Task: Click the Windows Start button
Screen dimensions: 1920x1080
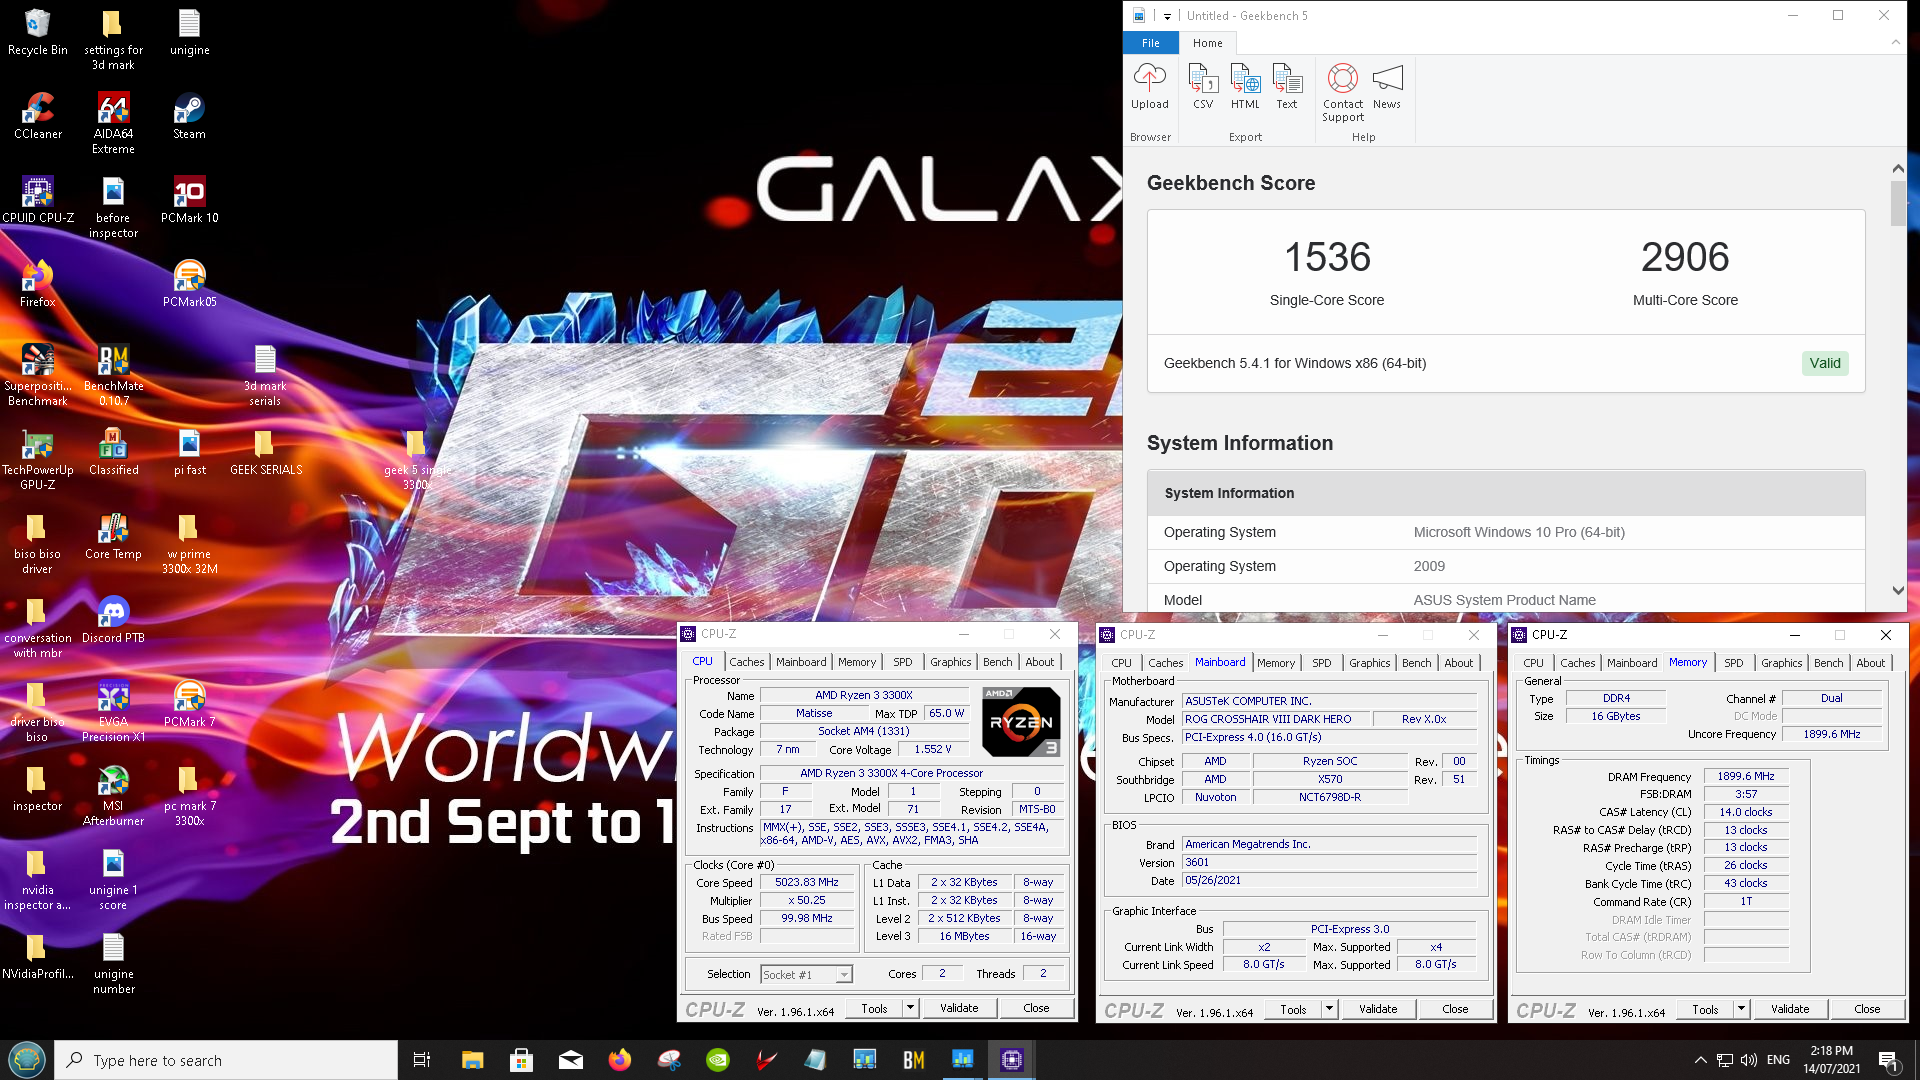Action: tap(27, 1060)
